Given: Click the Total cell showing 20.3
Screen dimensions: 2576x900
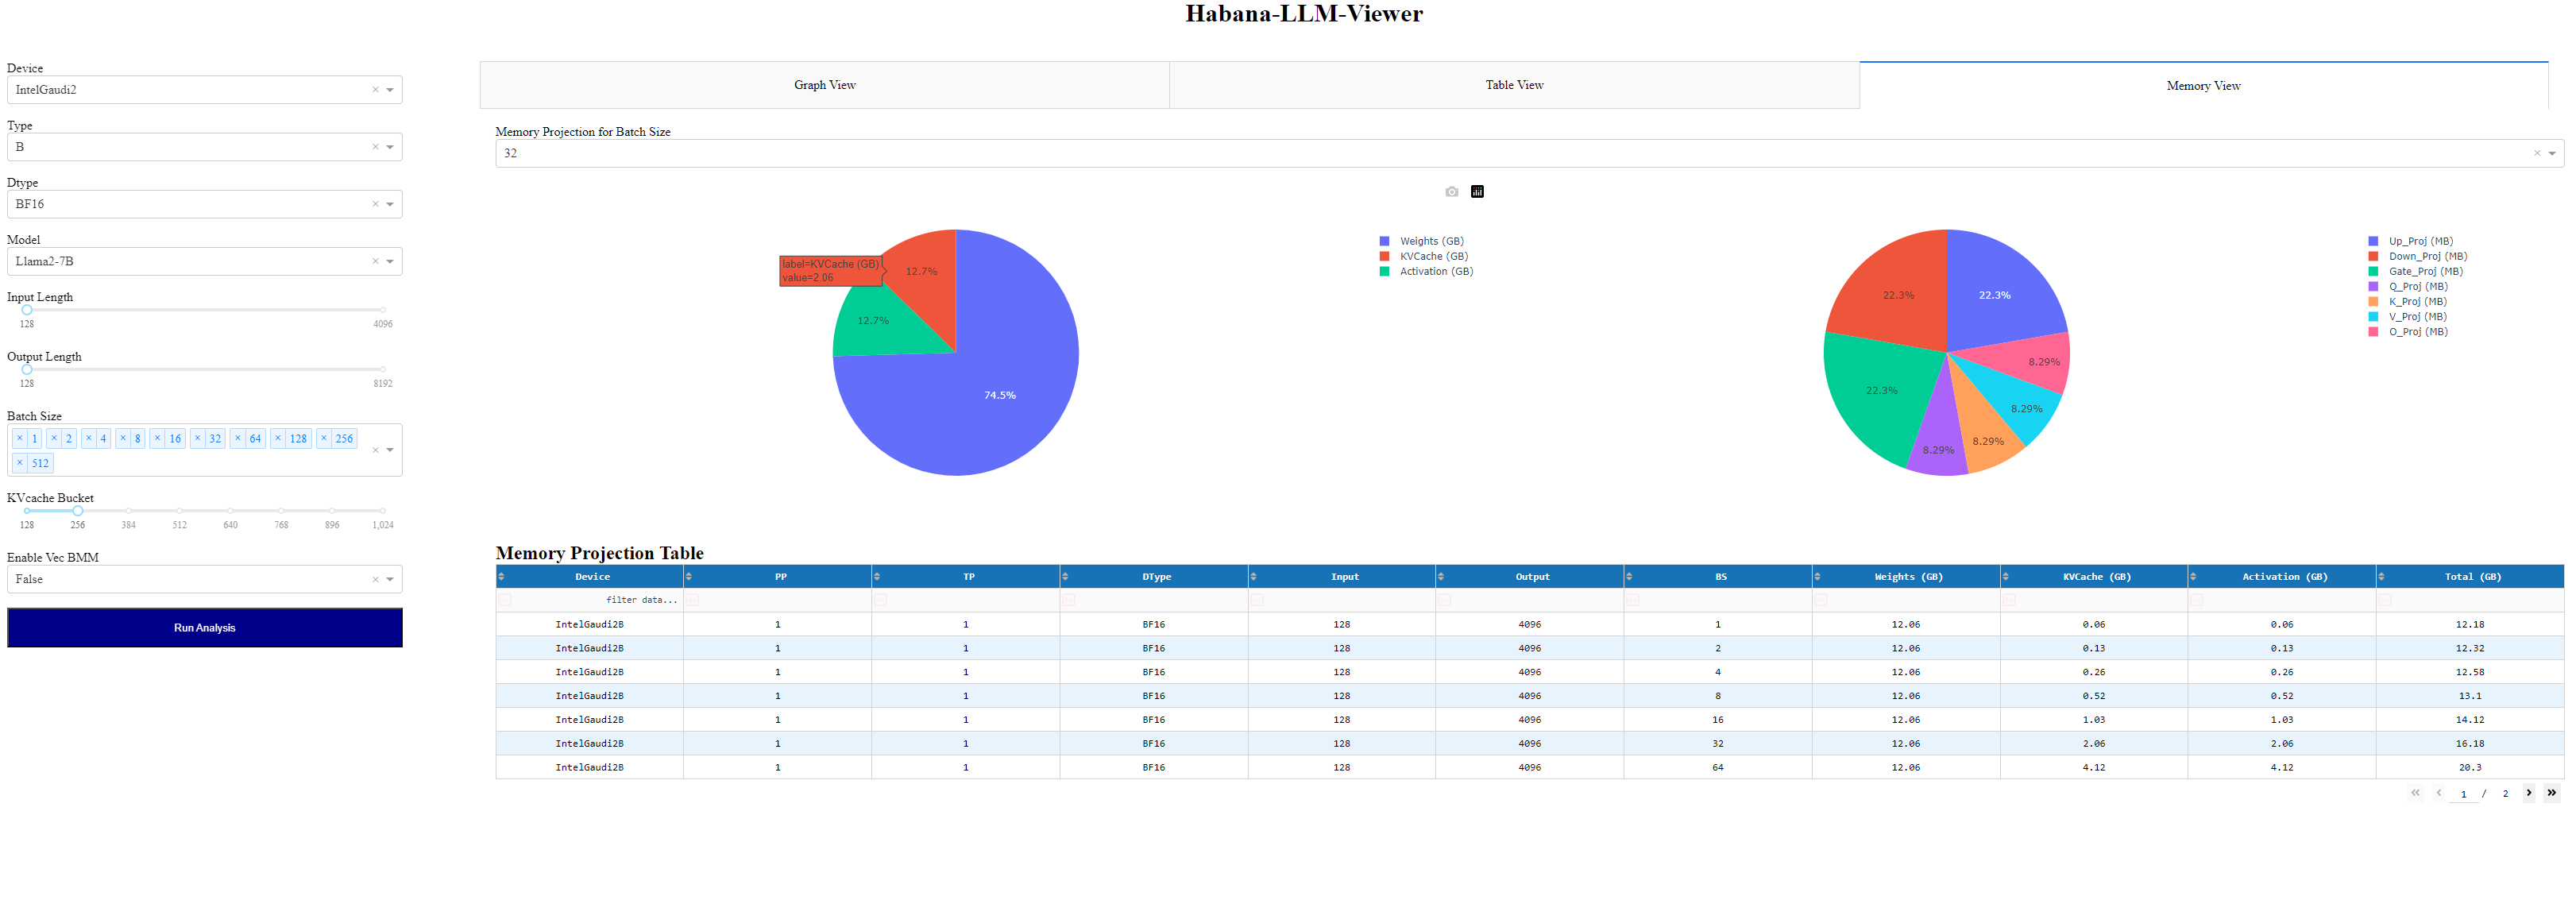Looking at the screenshot, I should 2469,768.
